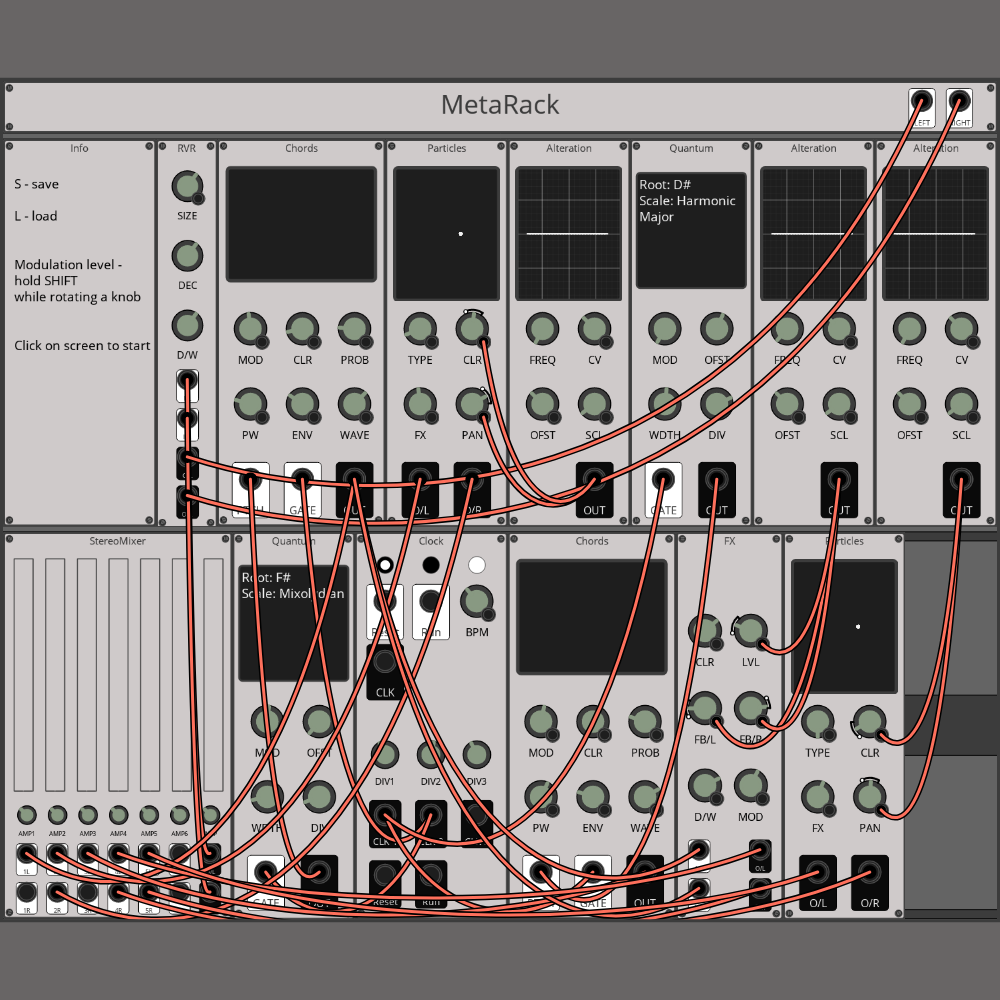
Task: Click the AMP3 knob on StereoMixer
Action: (x=87, y=815)
